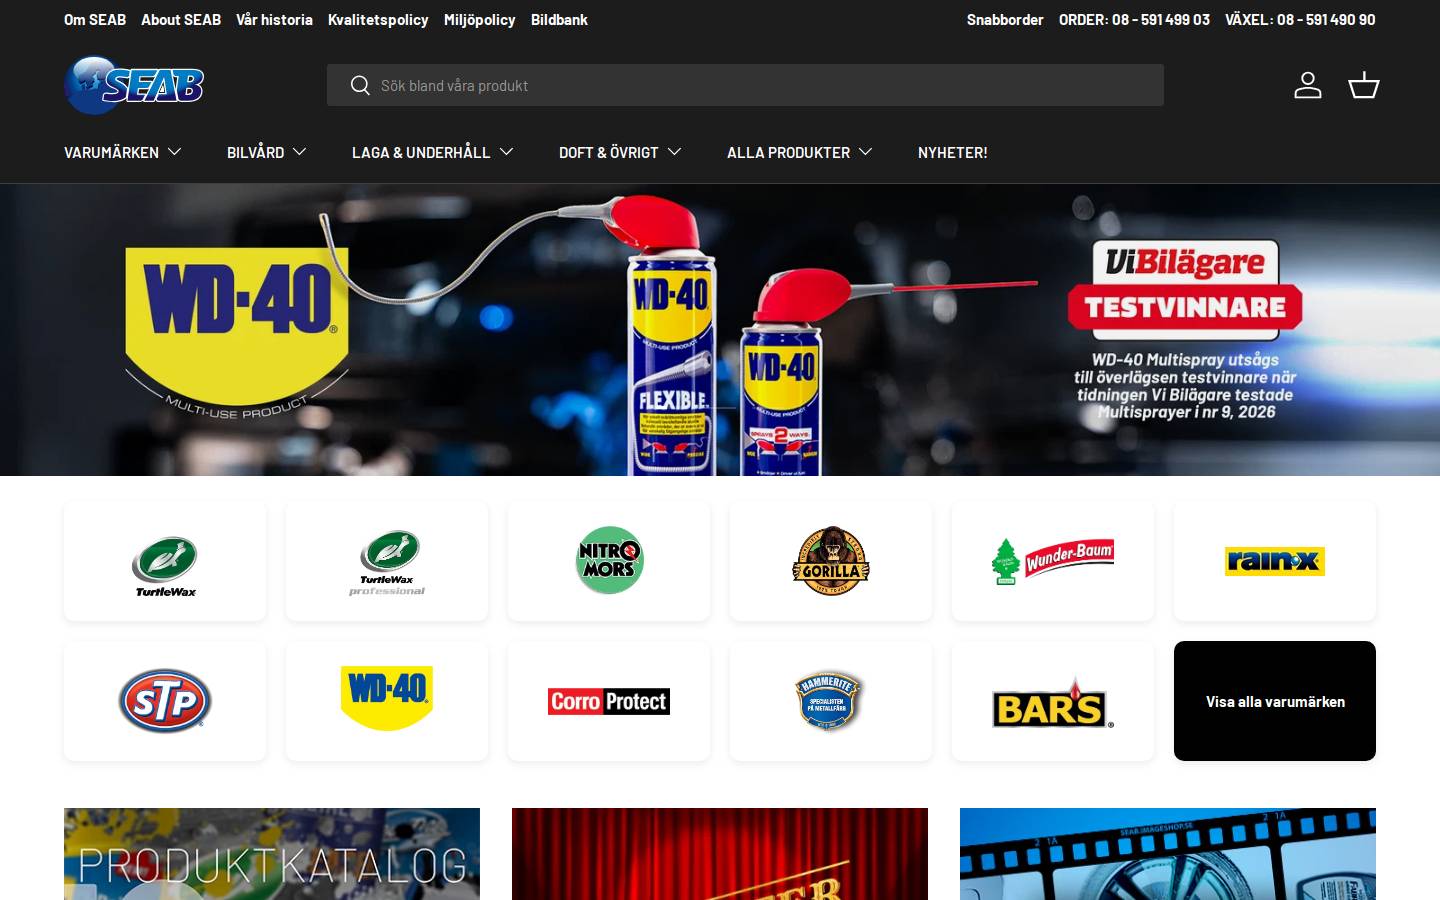
Task: Open the film strip image tile
Action: coord(1168,854)
